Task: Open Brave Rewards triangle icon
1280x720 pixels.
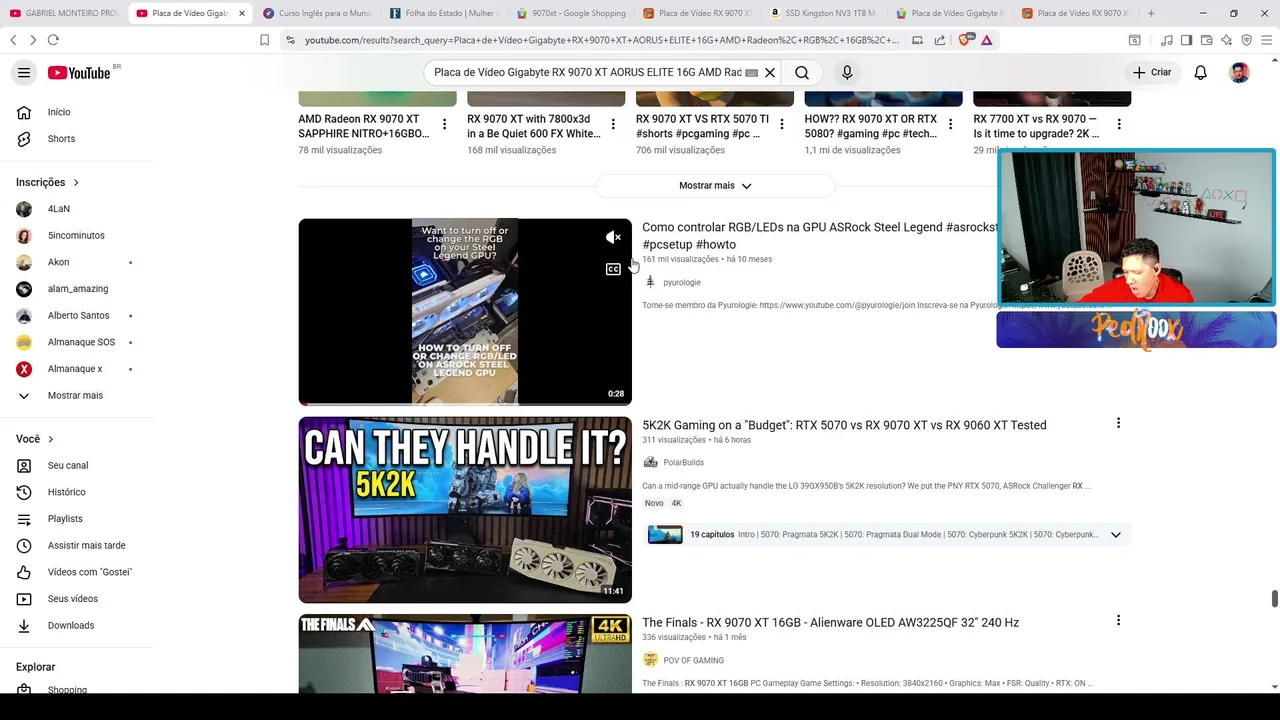Action: 987,40
